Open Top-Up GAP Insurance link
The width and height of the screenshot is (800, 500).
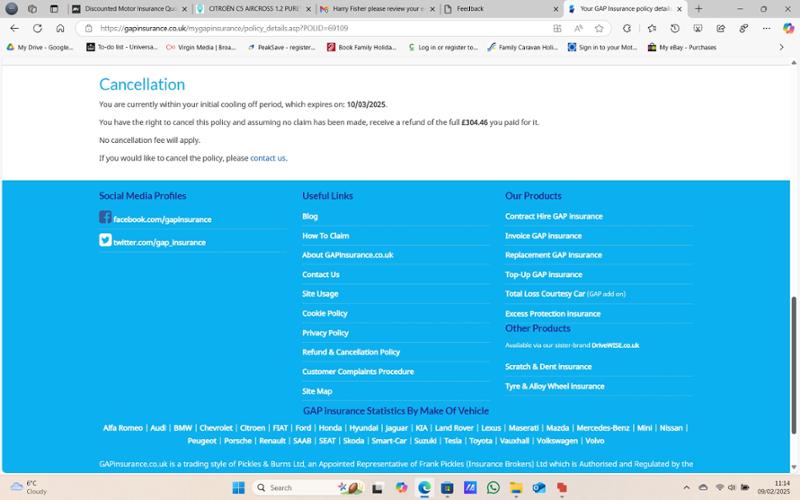tap(543, 274)
